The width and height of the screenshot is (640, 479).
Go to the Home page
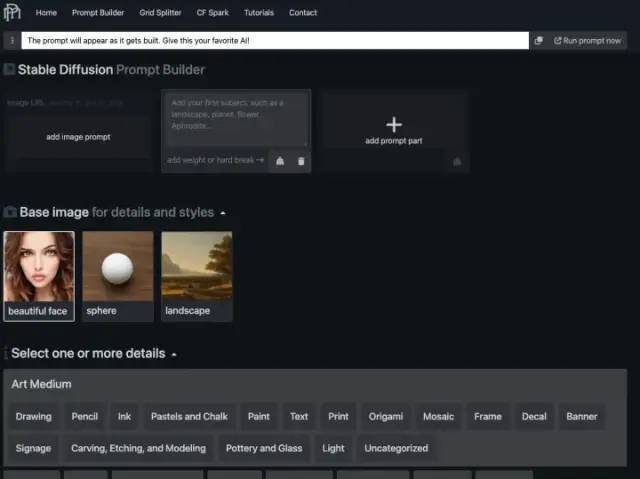click(x=46, y=13)
